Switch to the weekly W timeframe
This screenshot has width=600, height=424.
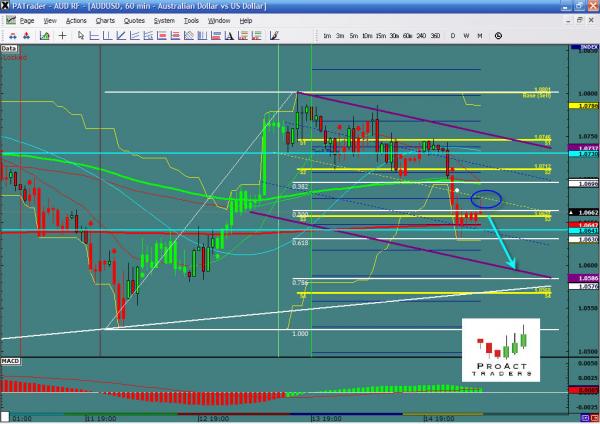point(466,35)
